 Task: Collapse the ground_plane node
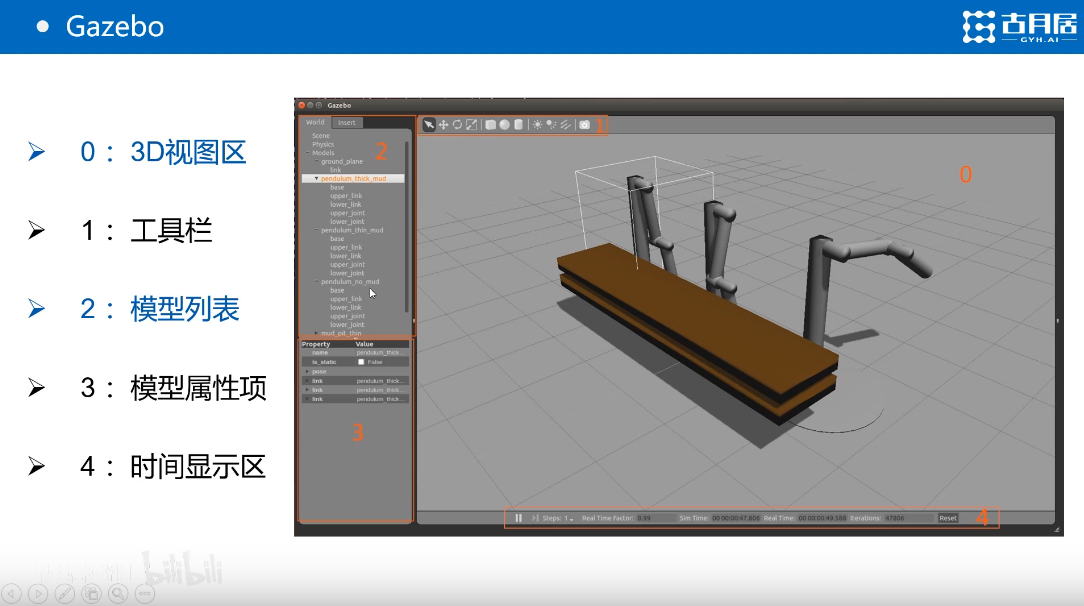tap(317, 161)
